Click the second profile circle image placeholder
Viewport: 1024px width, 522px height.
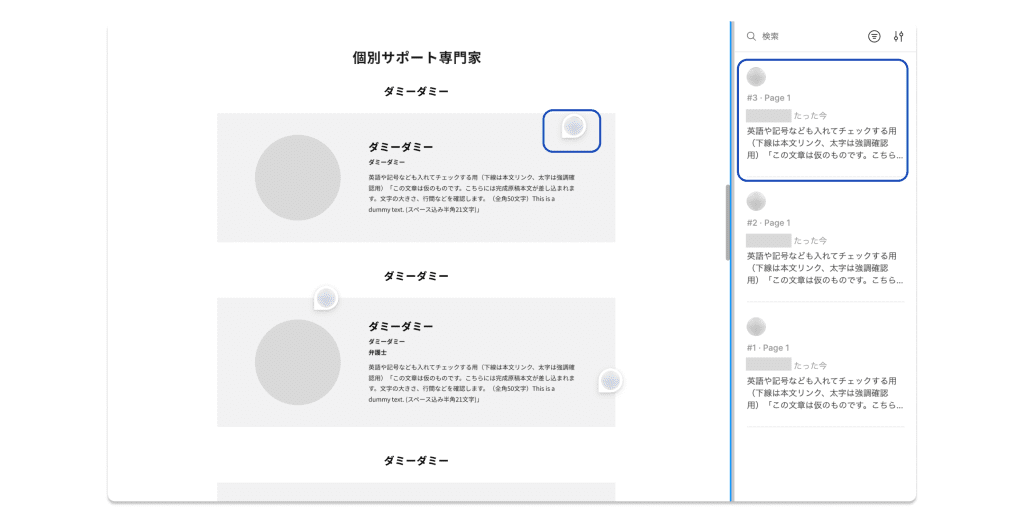[x=298, y=362]
